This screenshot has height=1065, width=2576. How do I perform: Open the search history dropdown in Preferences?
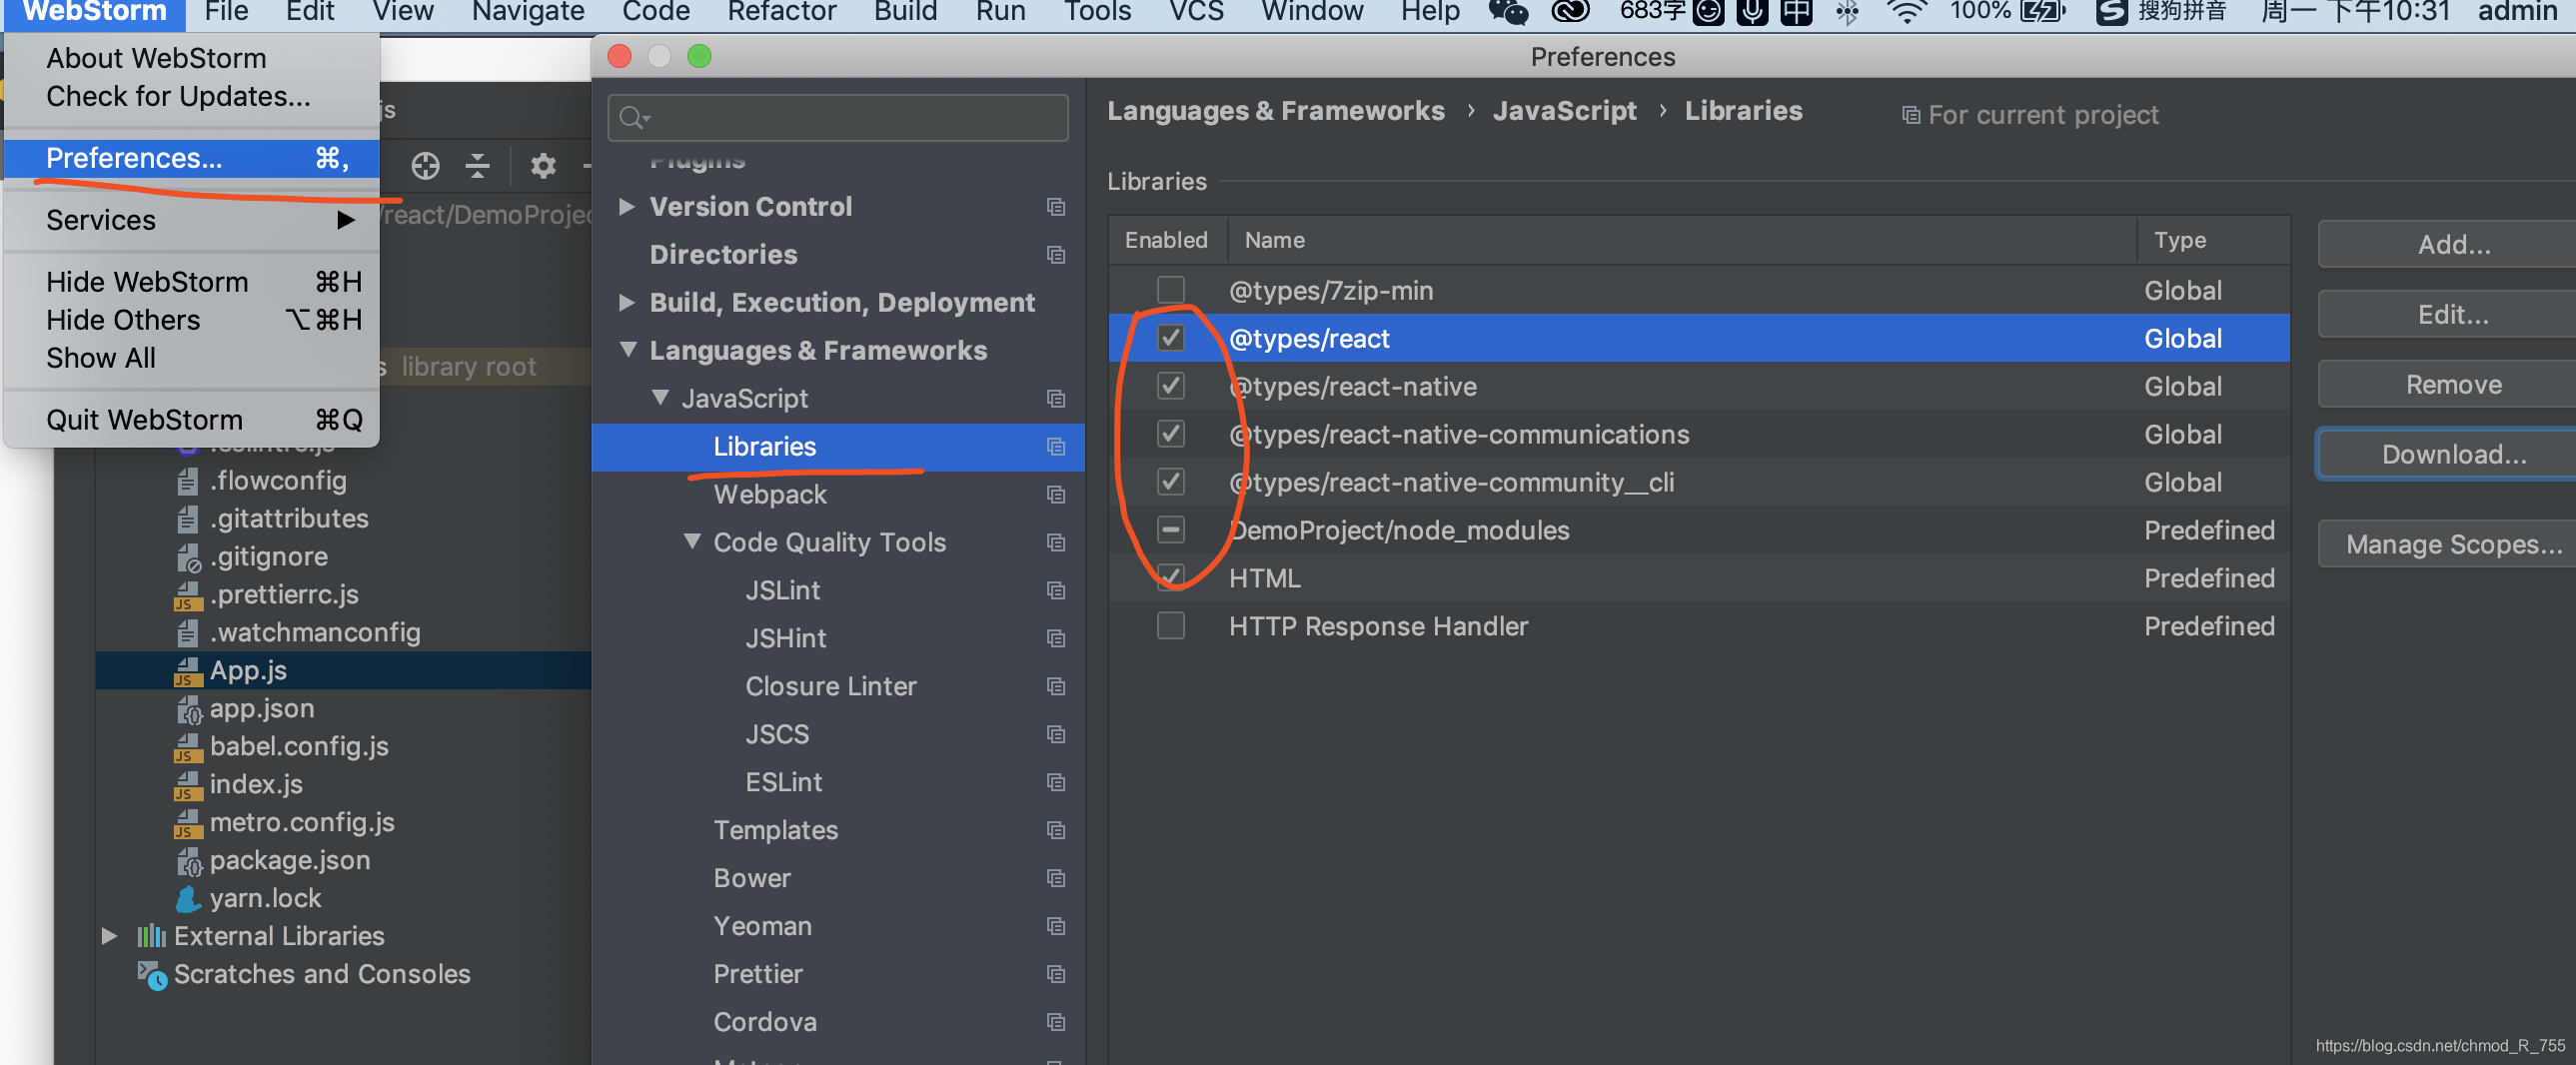tap(648, 120)
